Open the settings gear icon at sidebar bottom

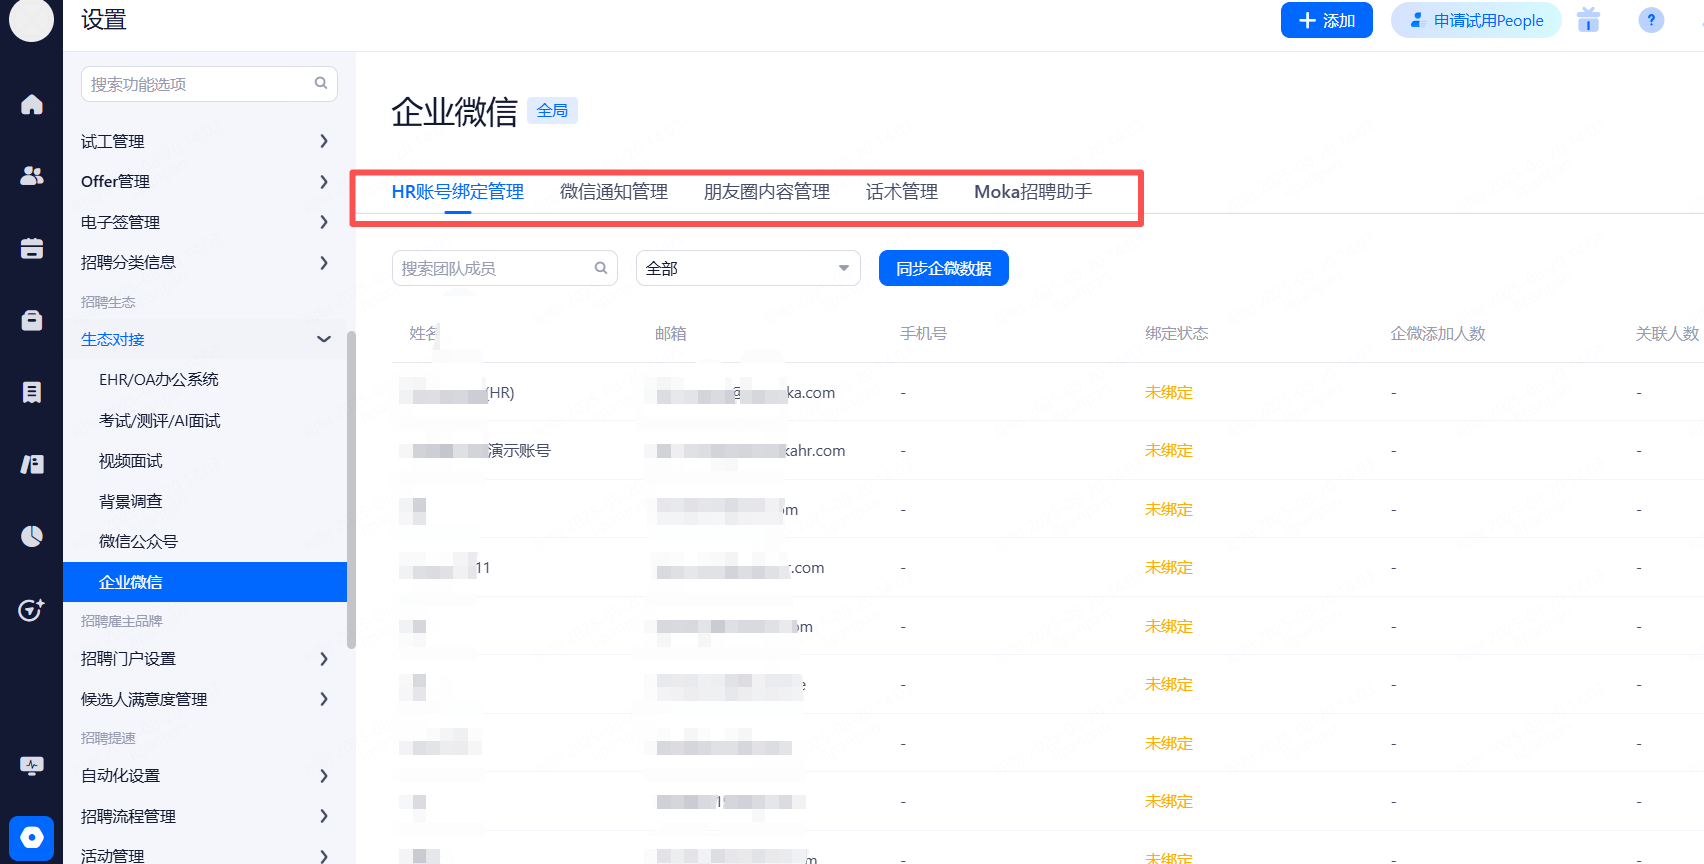(x=32, y=837)
